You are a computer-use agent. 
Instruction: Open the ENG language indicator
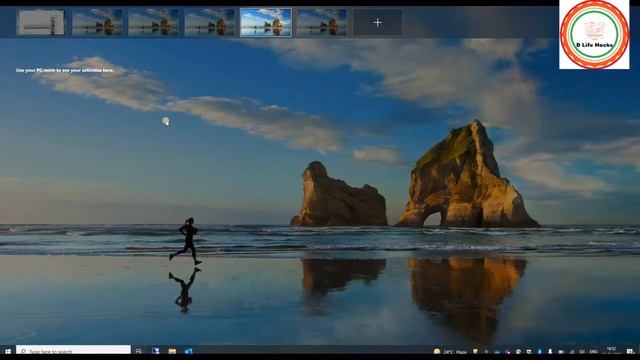point(593,352)
